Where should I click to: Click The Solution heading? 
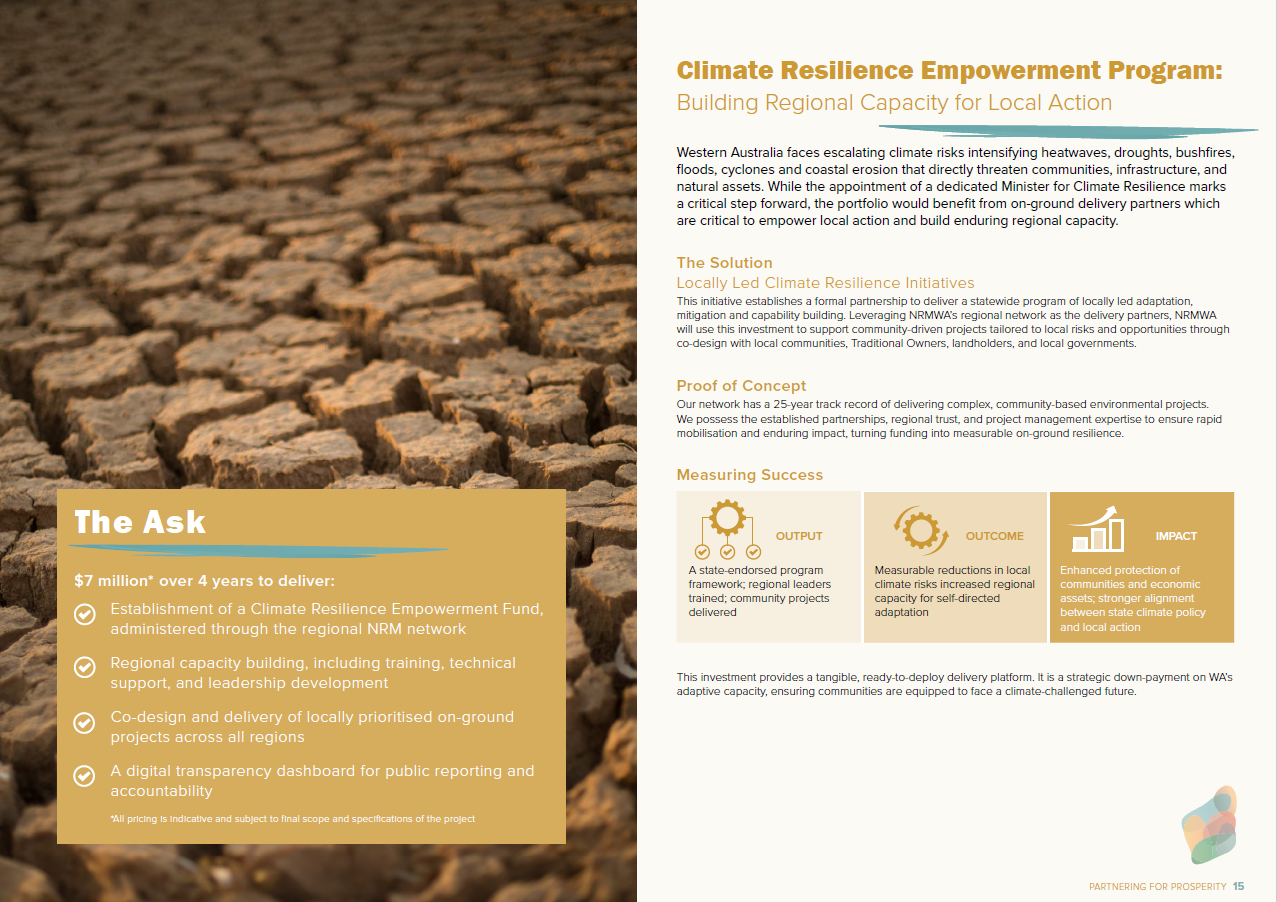[724, 263]
